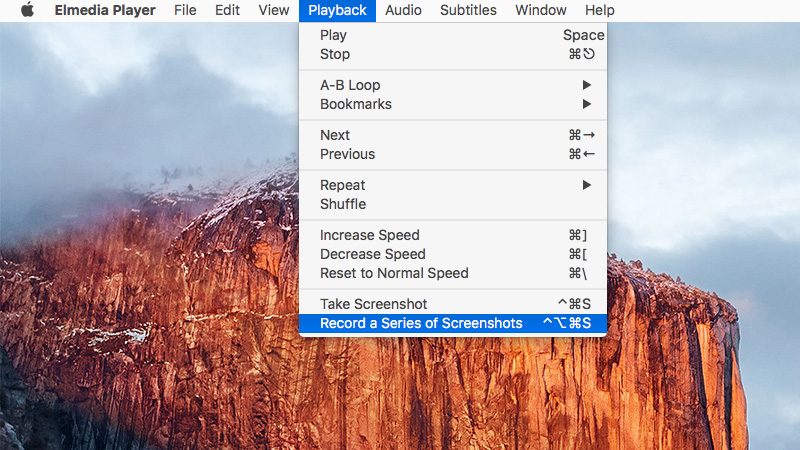Choose Reset to Normal Speed
The height and width of the screenshot is (450, 800).
(x=453, y=273)
